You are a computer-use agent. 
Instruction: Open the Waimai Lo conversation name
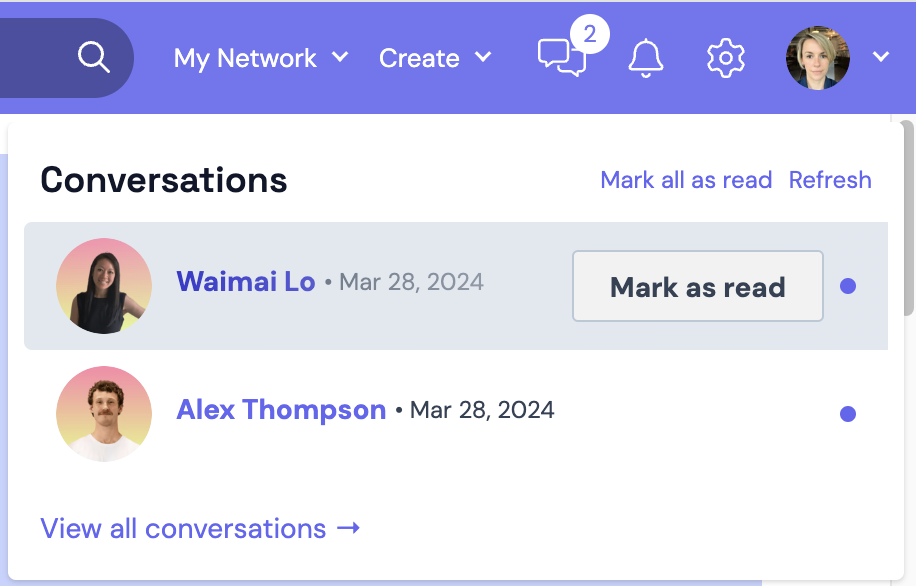click(246, 282)
